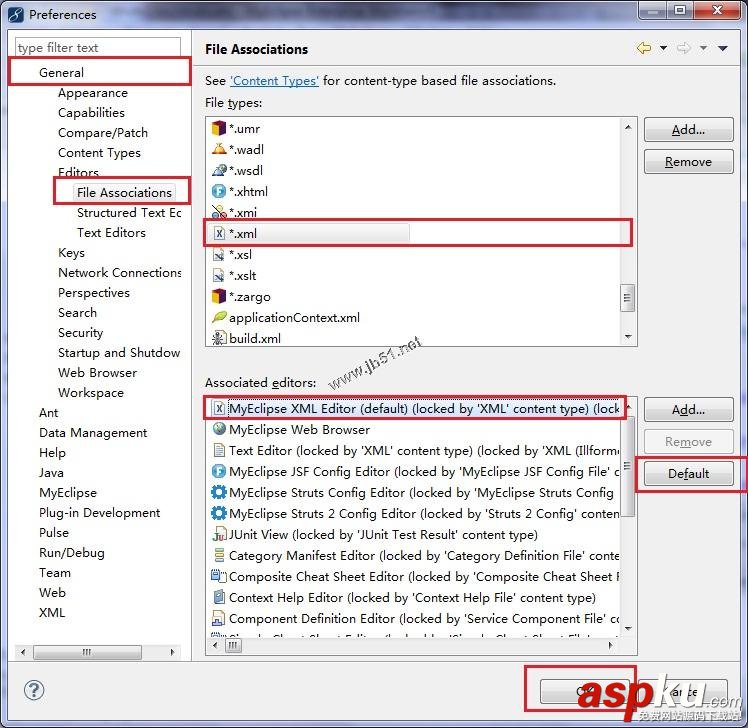Click the Text Editor document icon
Viewport: 748px width, 728px height.
[218, 450]
